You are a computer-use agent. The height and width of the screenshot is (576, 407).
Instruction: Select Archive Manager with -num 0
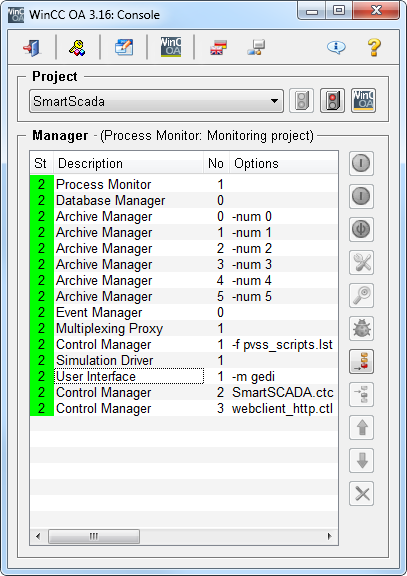click(x=184, y=216)
